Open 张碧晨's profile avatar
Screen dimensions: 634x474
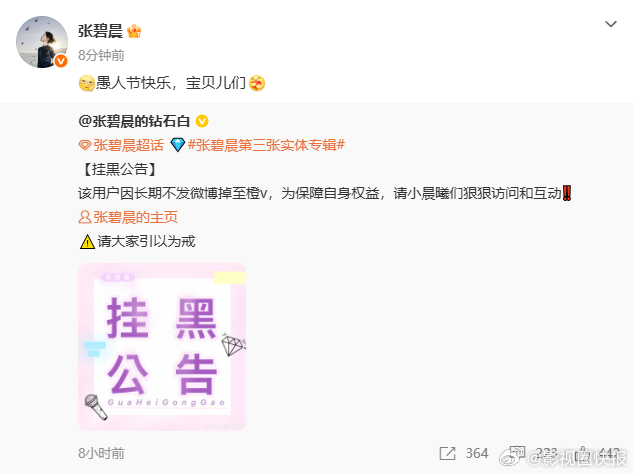coord(42,42)
